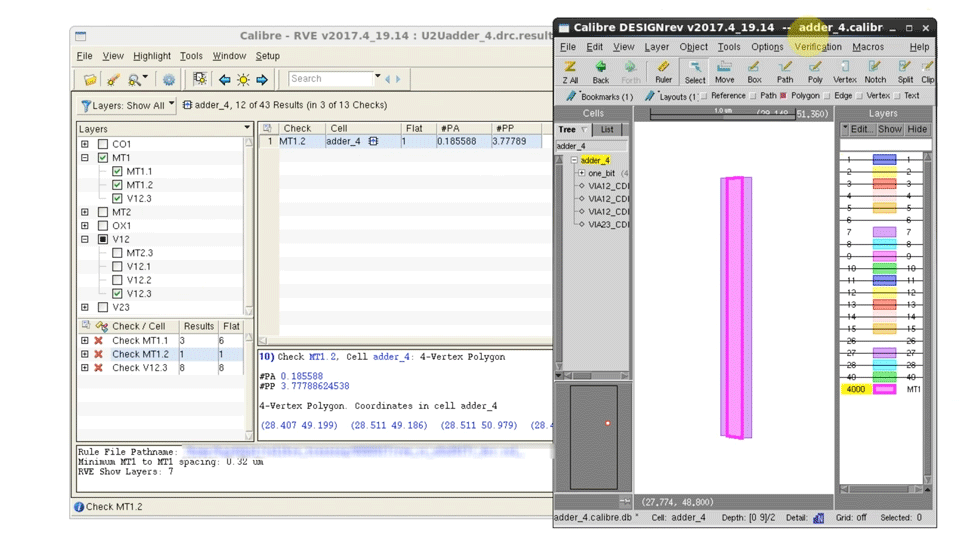Image resolution: width=960 pixels, height=540 pixels.
Task: Select the MT1 4000 magenta swatch
Action: tap(884, 389)
